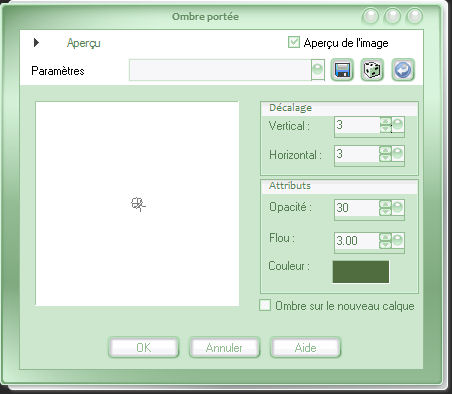
Task: Enable Ombre sur le nouveau calque
Action: (265, 305)
